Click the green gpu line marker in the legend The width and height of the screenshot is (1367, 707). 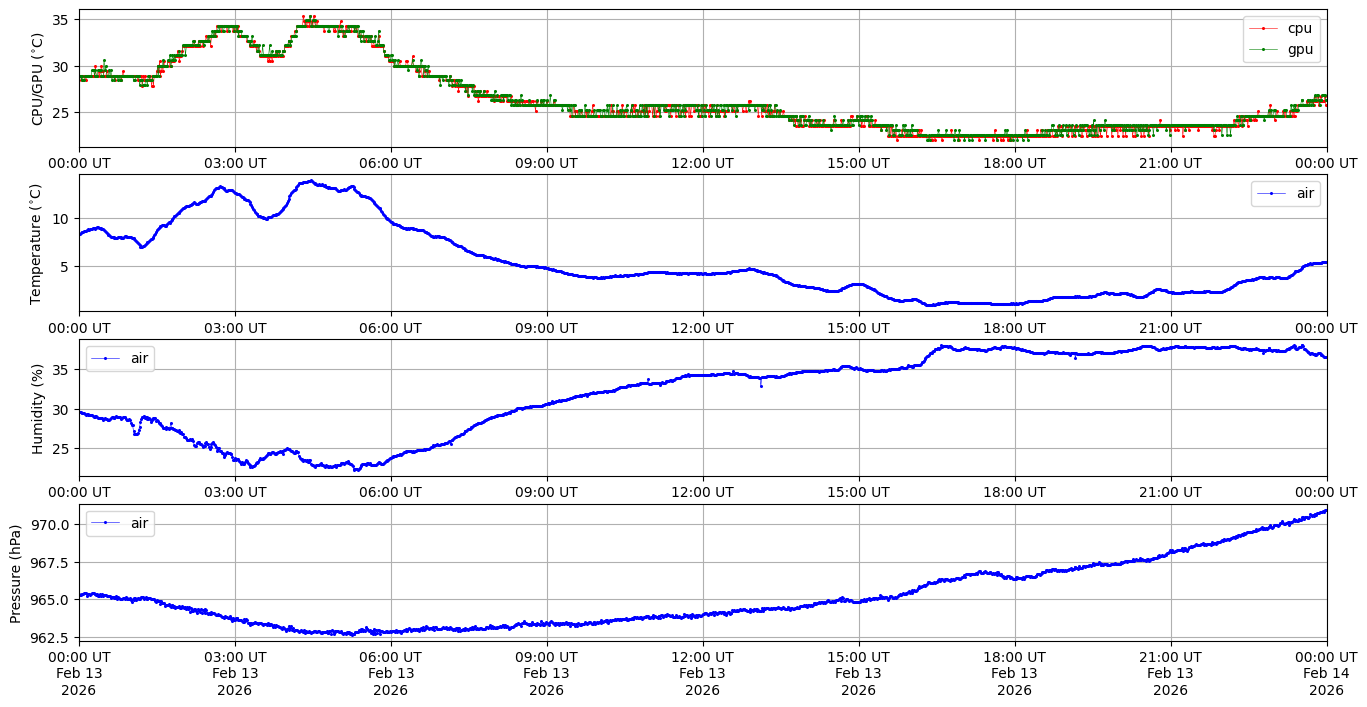click(1266, 49)
